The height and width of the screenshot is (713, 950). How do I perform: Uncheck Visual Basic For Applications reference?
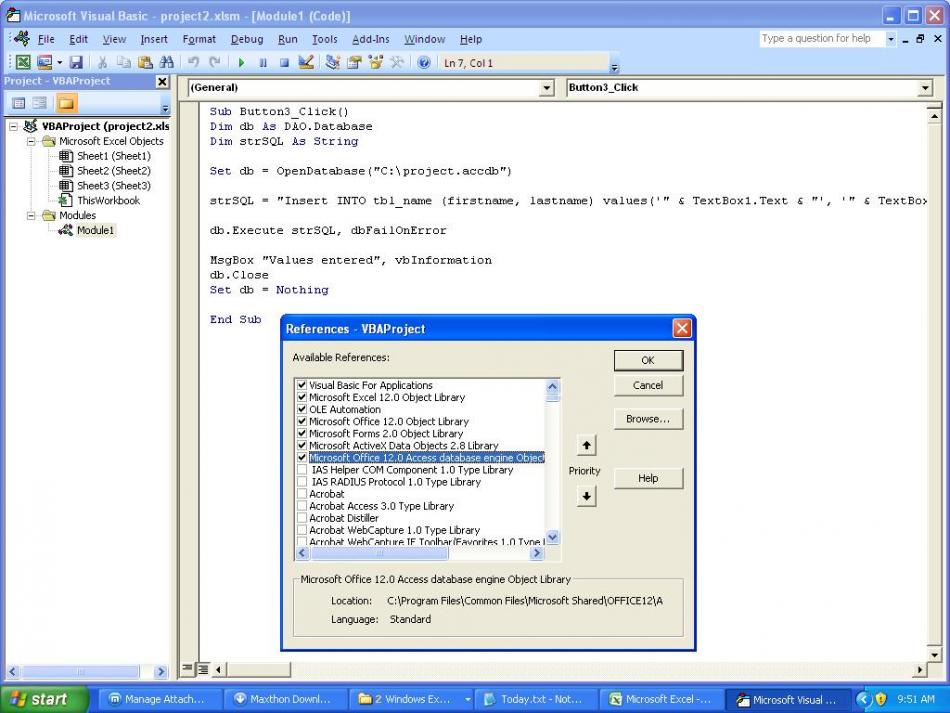click(x=302, y=385)
